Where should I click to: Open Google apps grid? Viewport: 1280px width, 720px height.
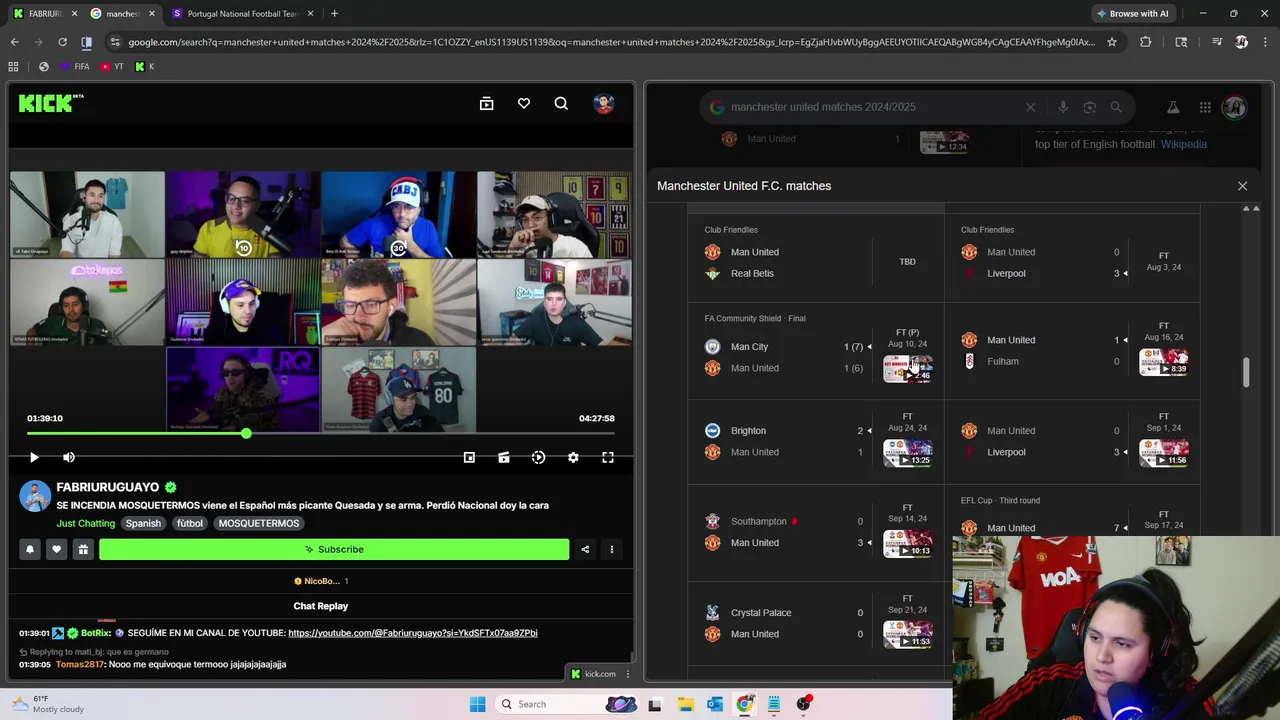pos(1205,107)
